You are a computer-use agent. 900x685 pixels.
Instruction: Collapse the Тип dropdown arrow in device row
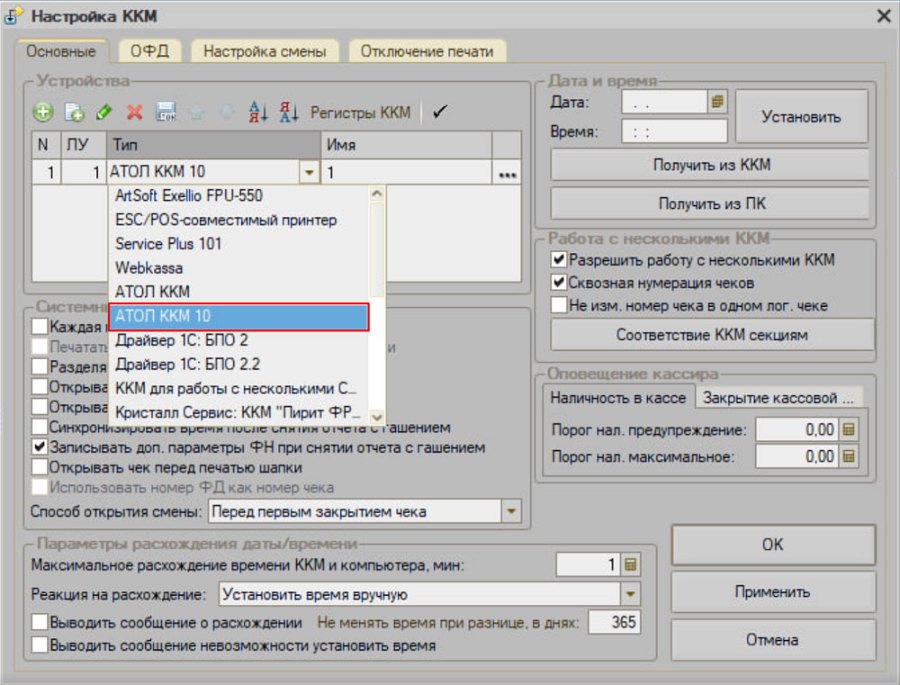(x=309, y=172)
